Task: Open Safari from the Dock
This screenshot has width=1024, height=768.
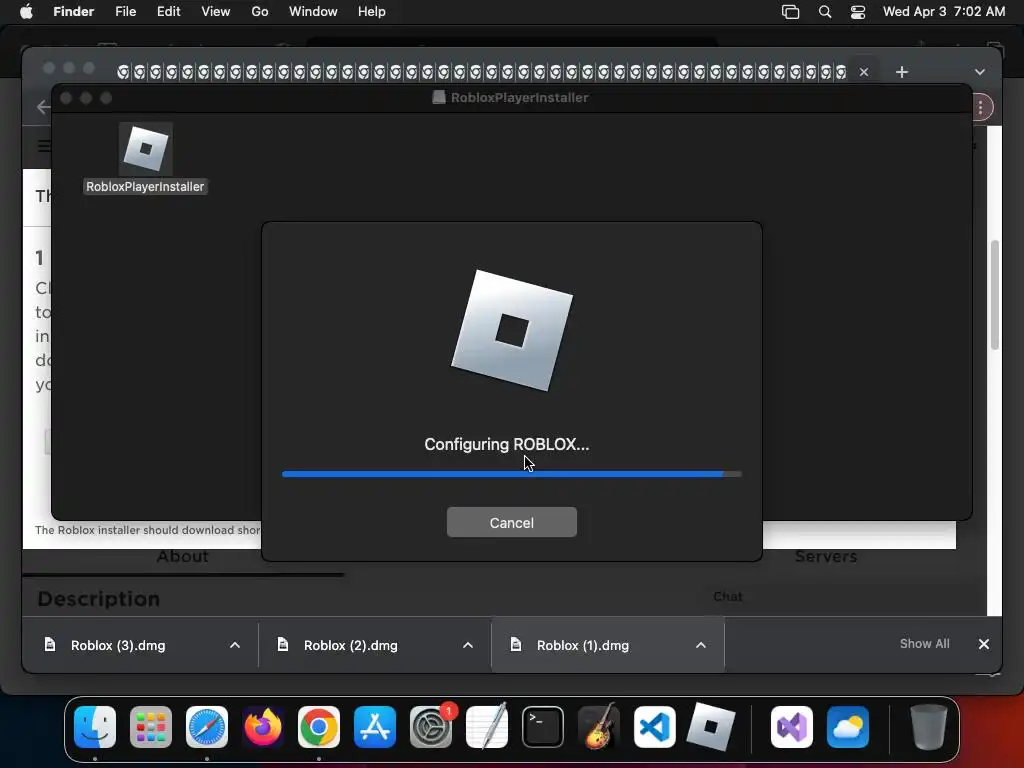Action: [x=207, y=727]
